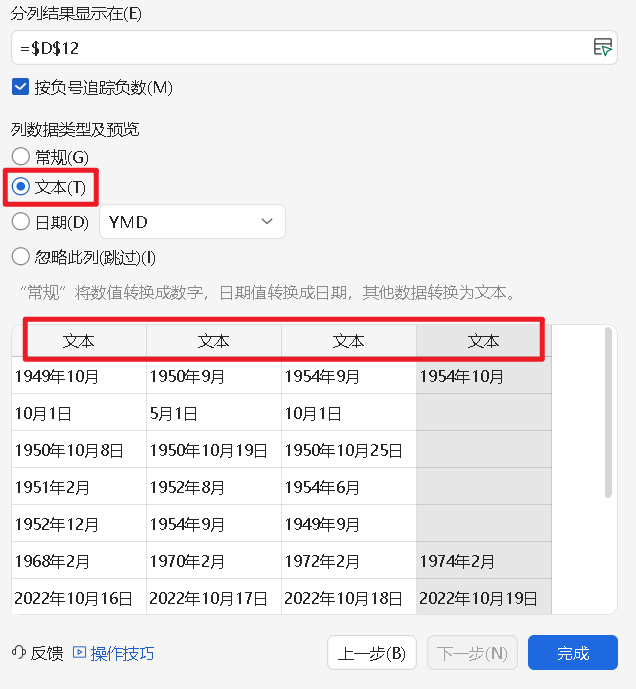636x689 pixels.
Task: Click cell 1949年9月 in preview
Action: (349, 524)
